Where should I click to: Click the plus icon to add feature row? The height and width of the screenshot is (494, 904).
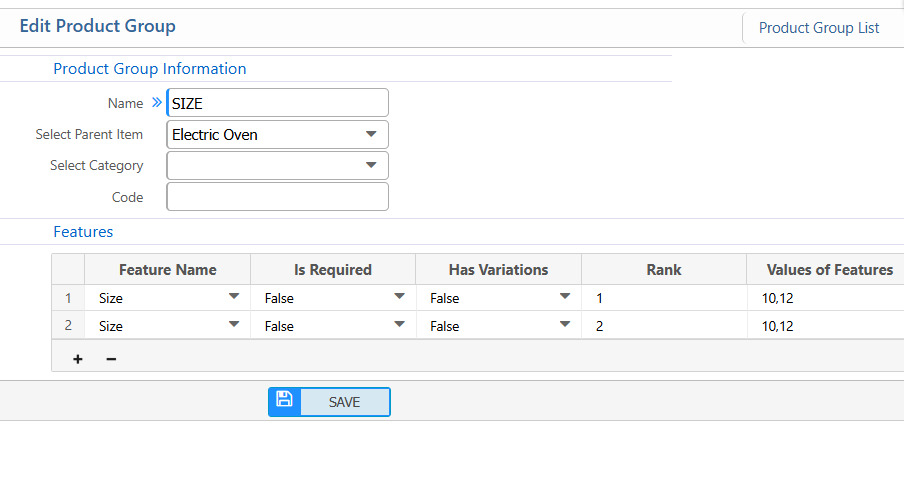pyautogui.click(x=78, y=359)
